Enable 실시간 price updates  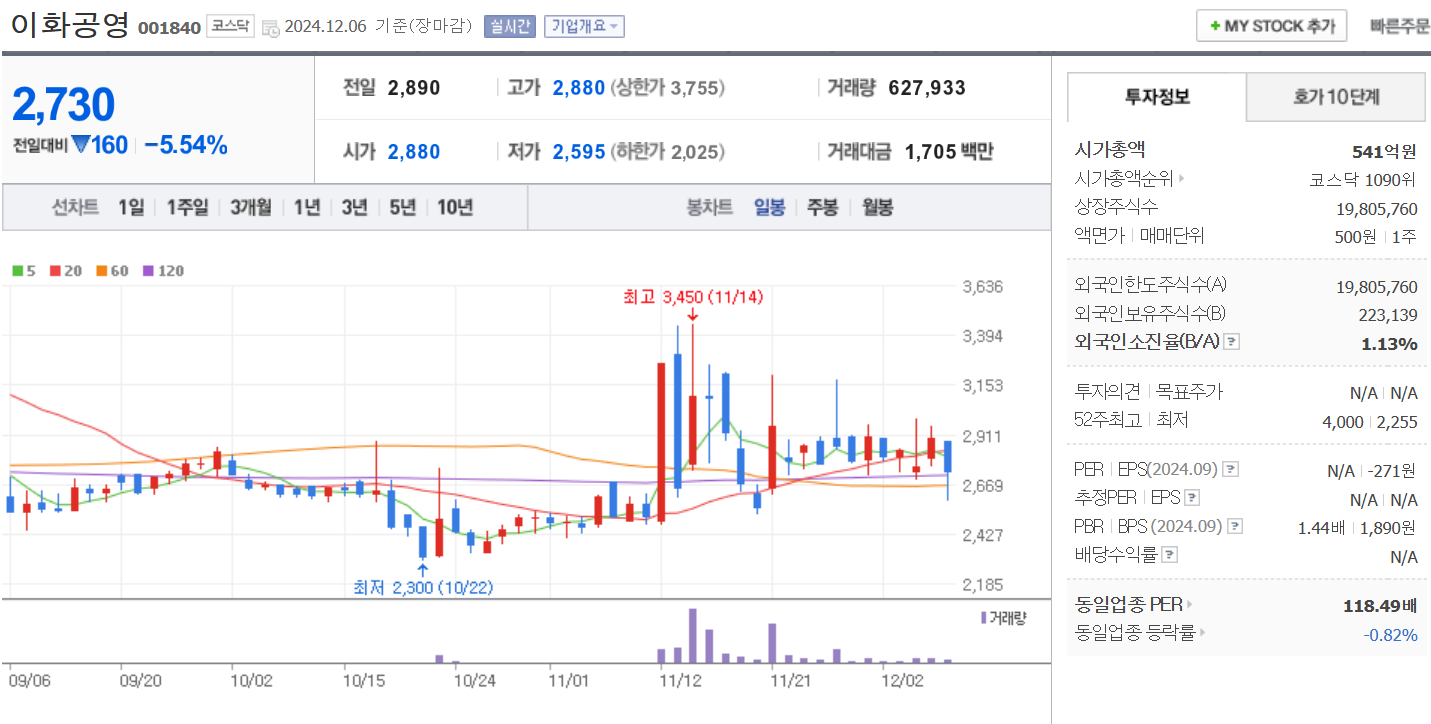[x=512, y=26]
